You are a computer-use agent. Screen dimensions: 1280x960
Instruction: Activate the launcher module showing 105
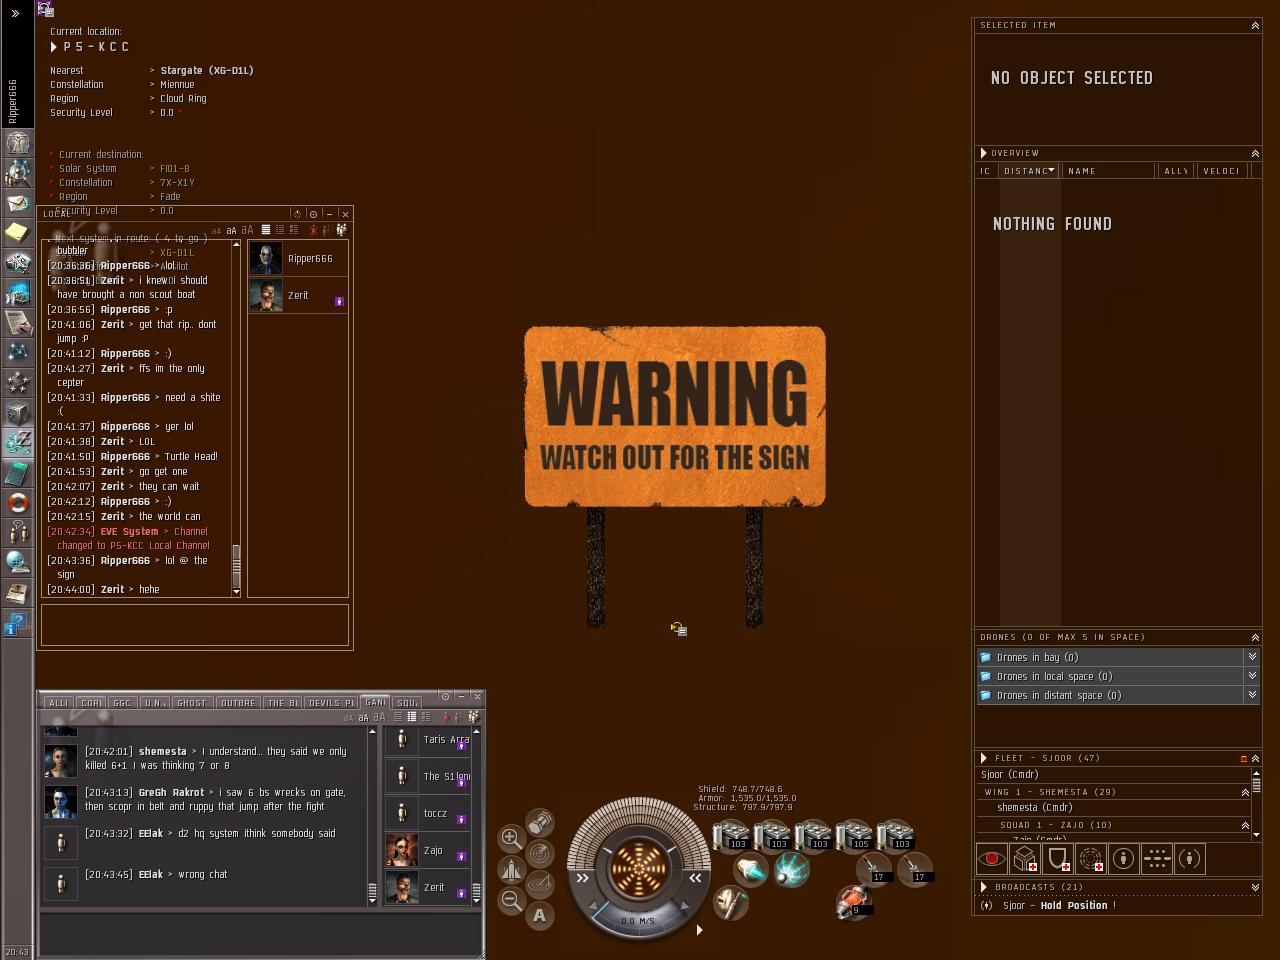click(854, 835)
